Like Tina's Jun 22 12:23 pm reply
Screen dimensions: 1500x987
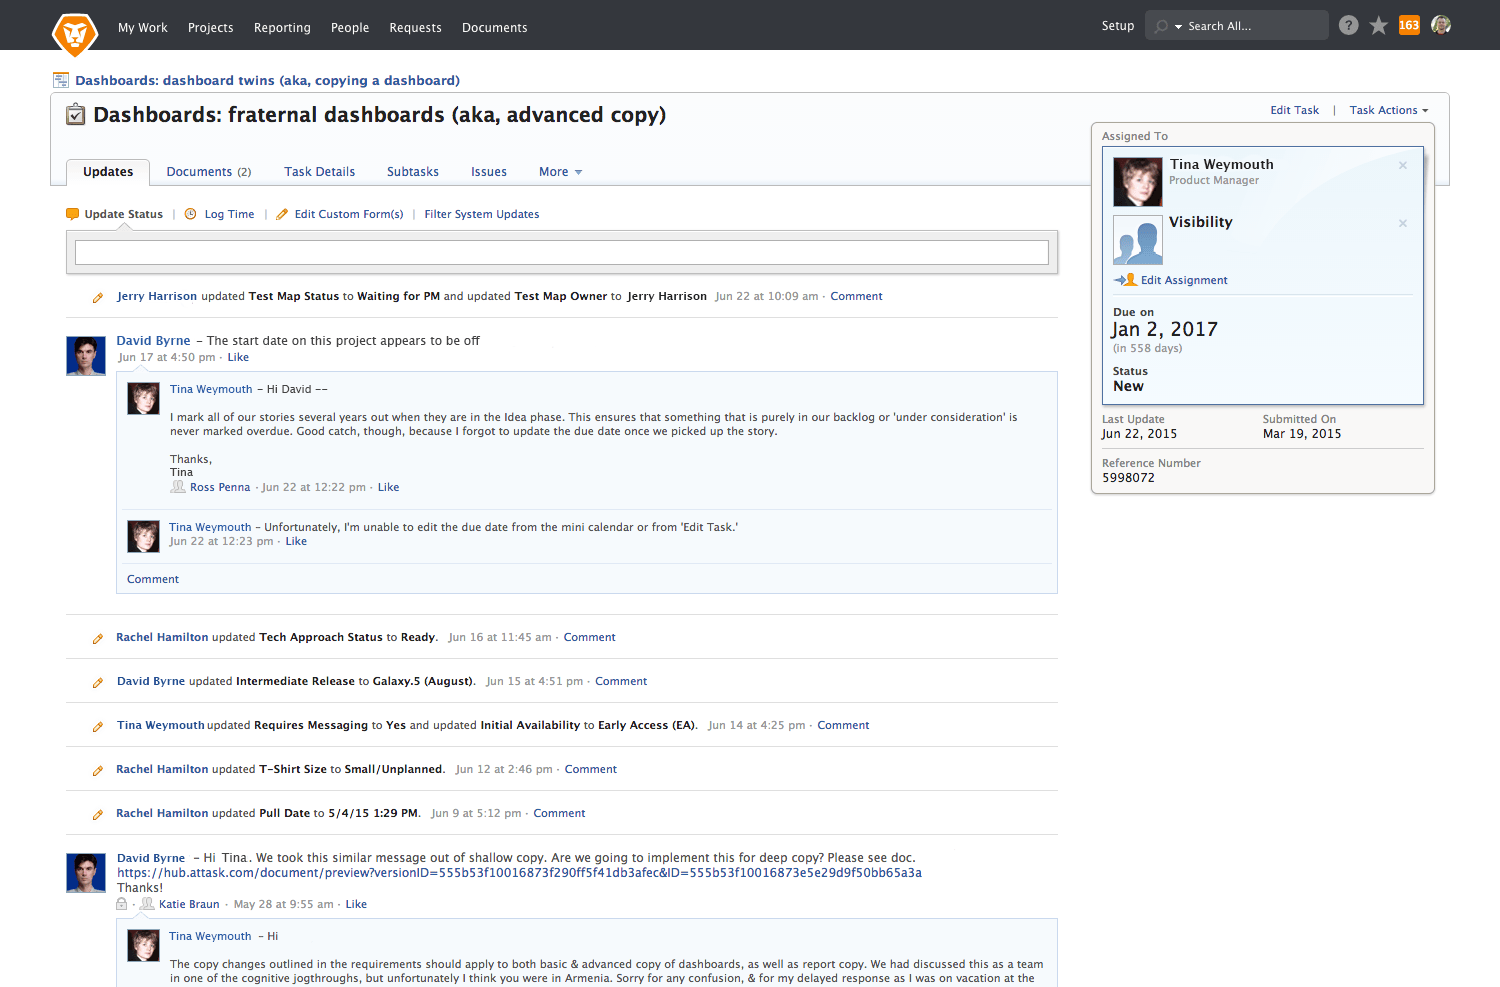(296, 541)
